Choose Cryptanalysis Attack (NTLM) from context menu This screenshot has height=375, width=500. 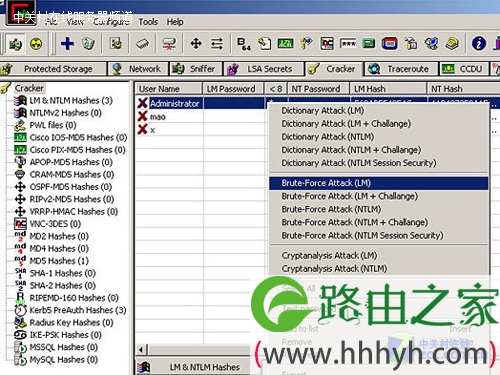(x=334, y=269)
